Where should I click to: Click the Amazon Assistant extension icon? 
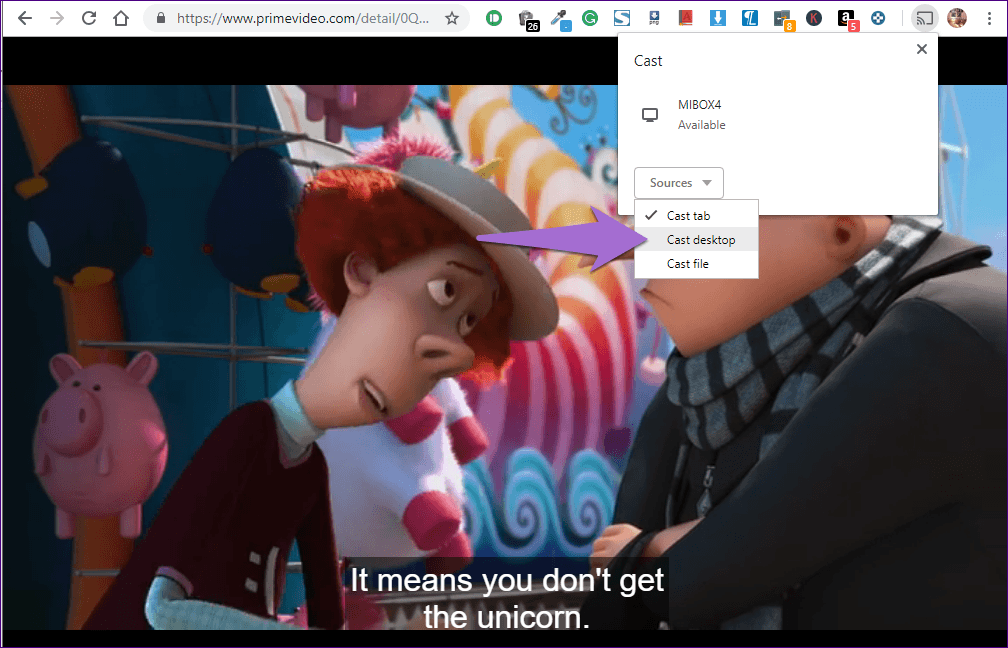point(846,18)
